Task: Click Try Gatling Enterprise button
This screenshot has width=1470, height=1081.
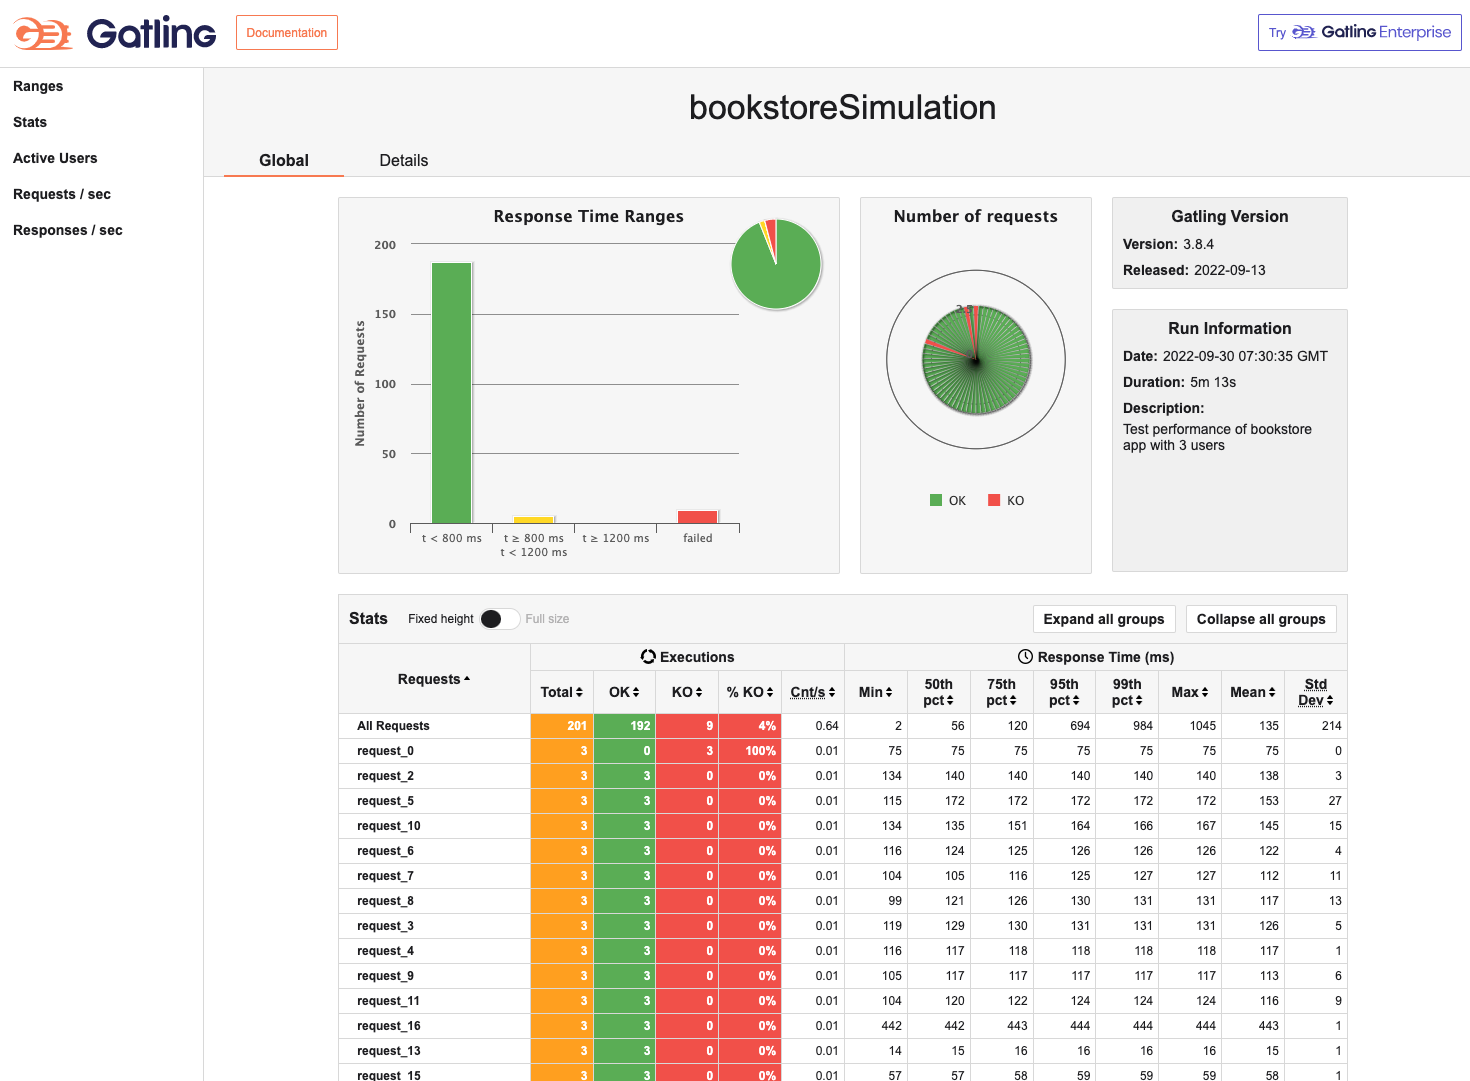Action: pos(1360,32)
